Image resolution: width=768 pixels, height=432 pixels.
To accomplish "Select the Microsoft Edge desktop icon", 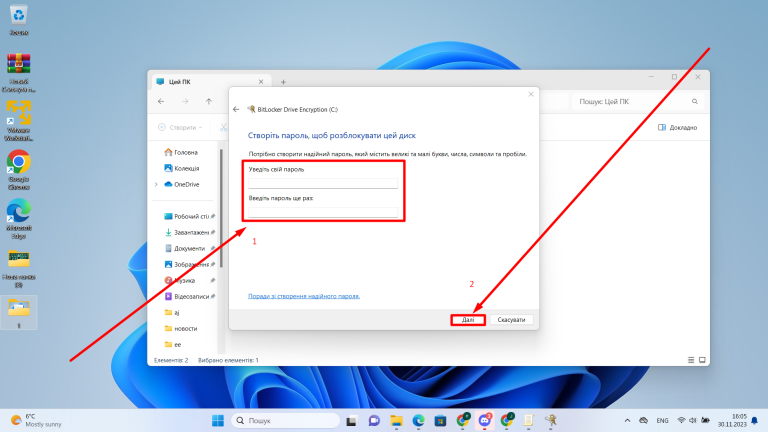I will coord(19,218).
